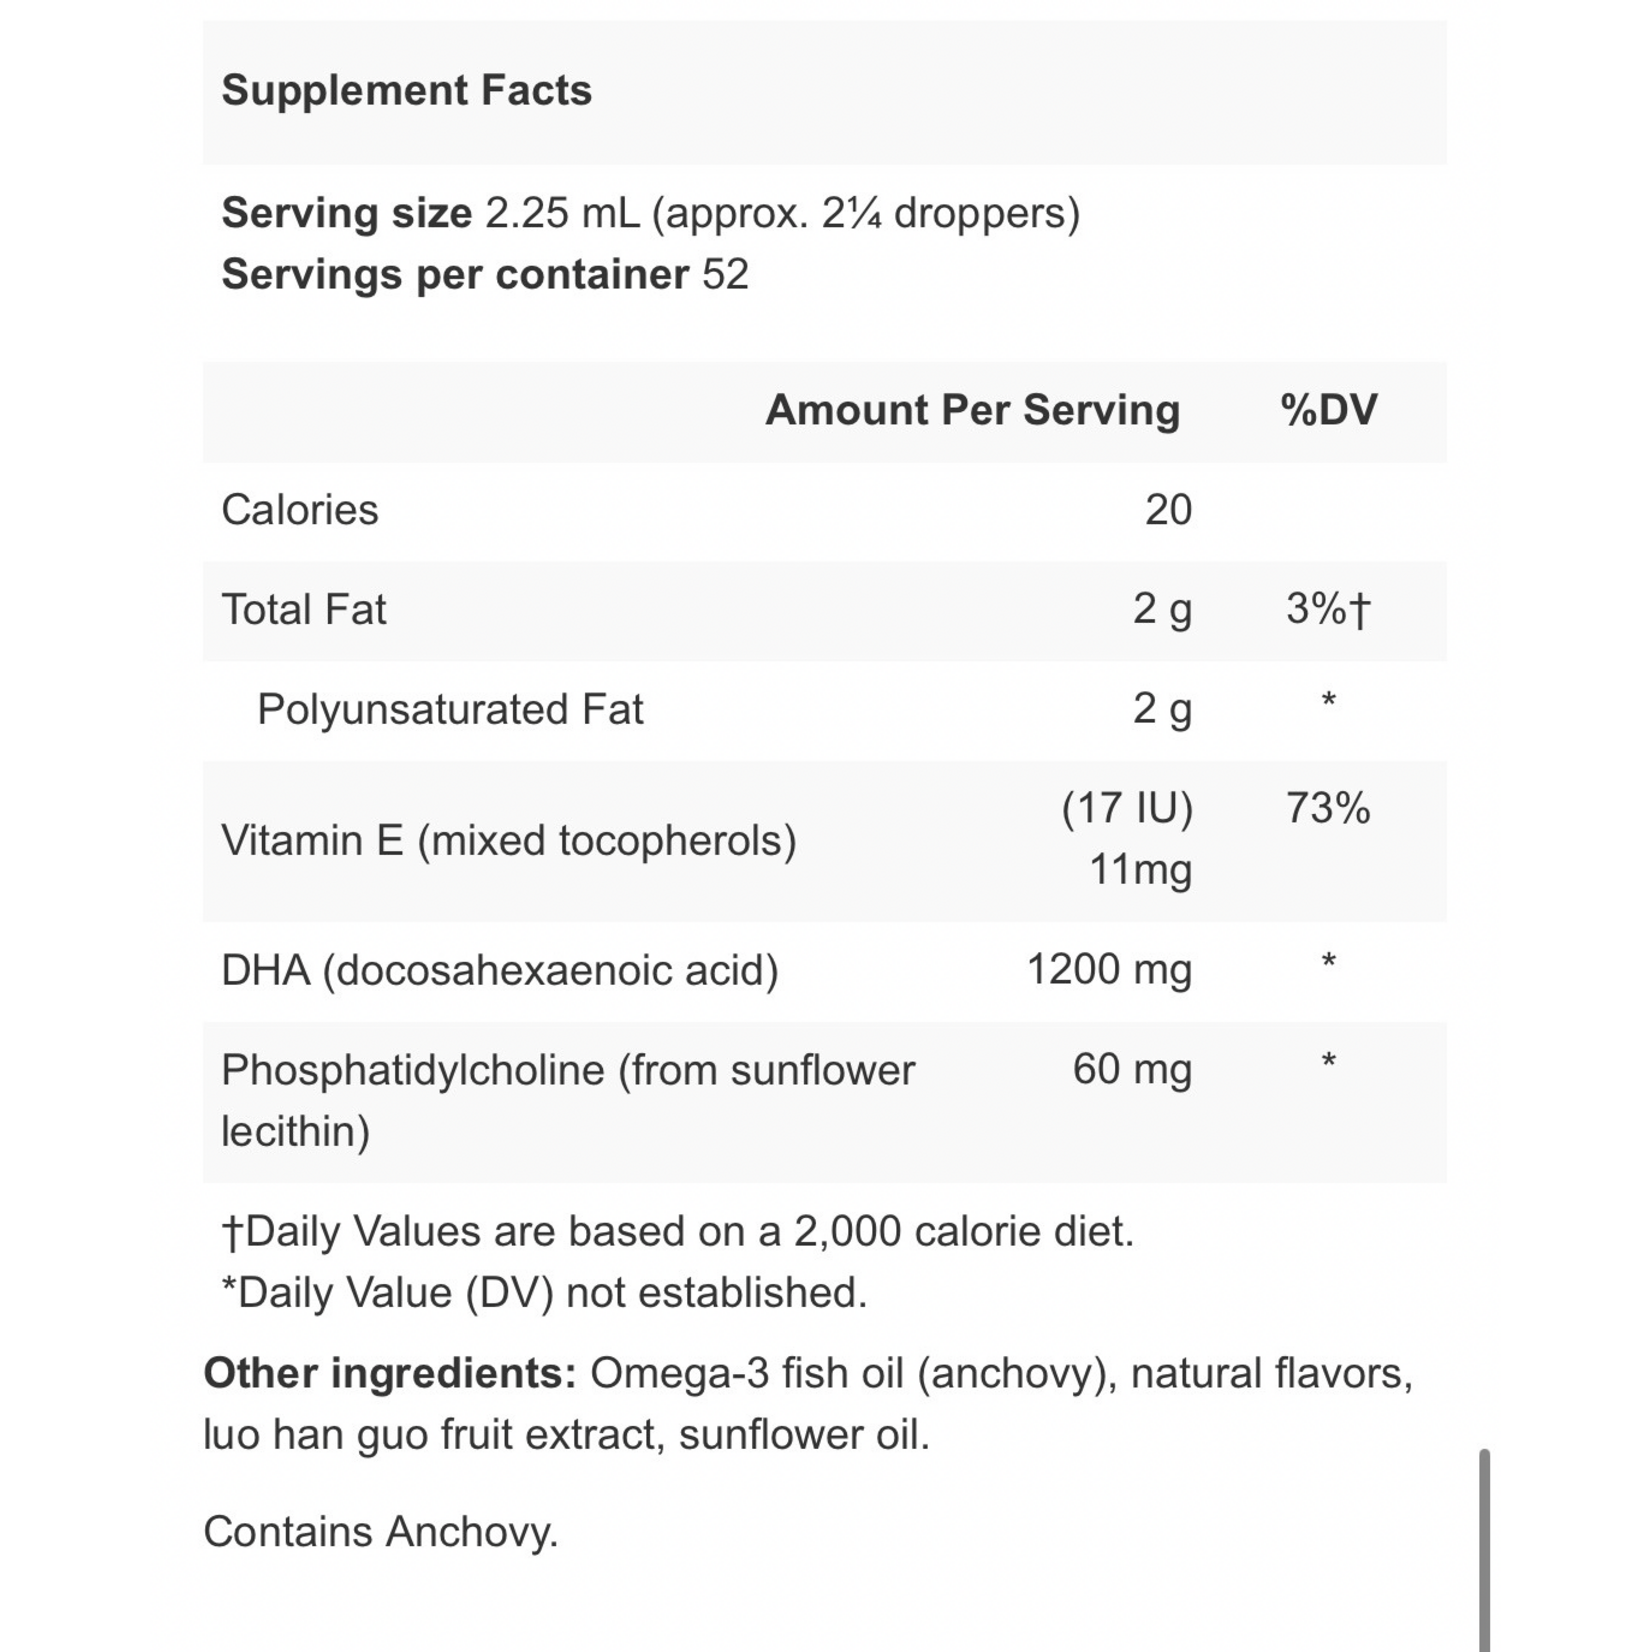Click the %DV column header

click(1328, 410)
